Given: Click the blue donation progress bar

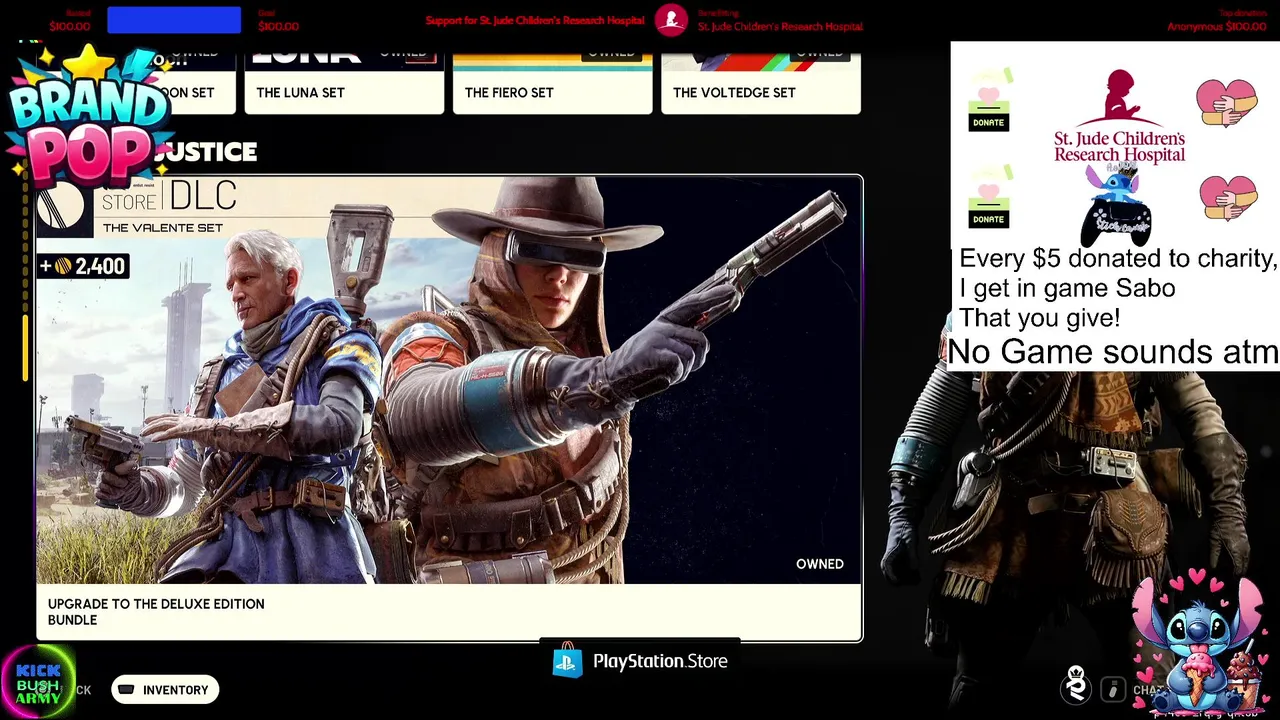Looking at the screenshot, I should [x=174, y=20].
